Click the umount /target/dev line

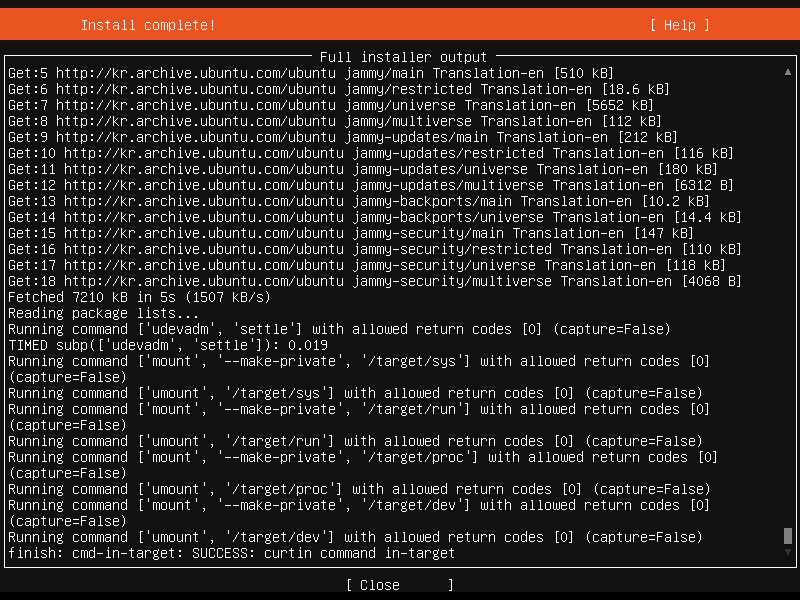point(355,537)
